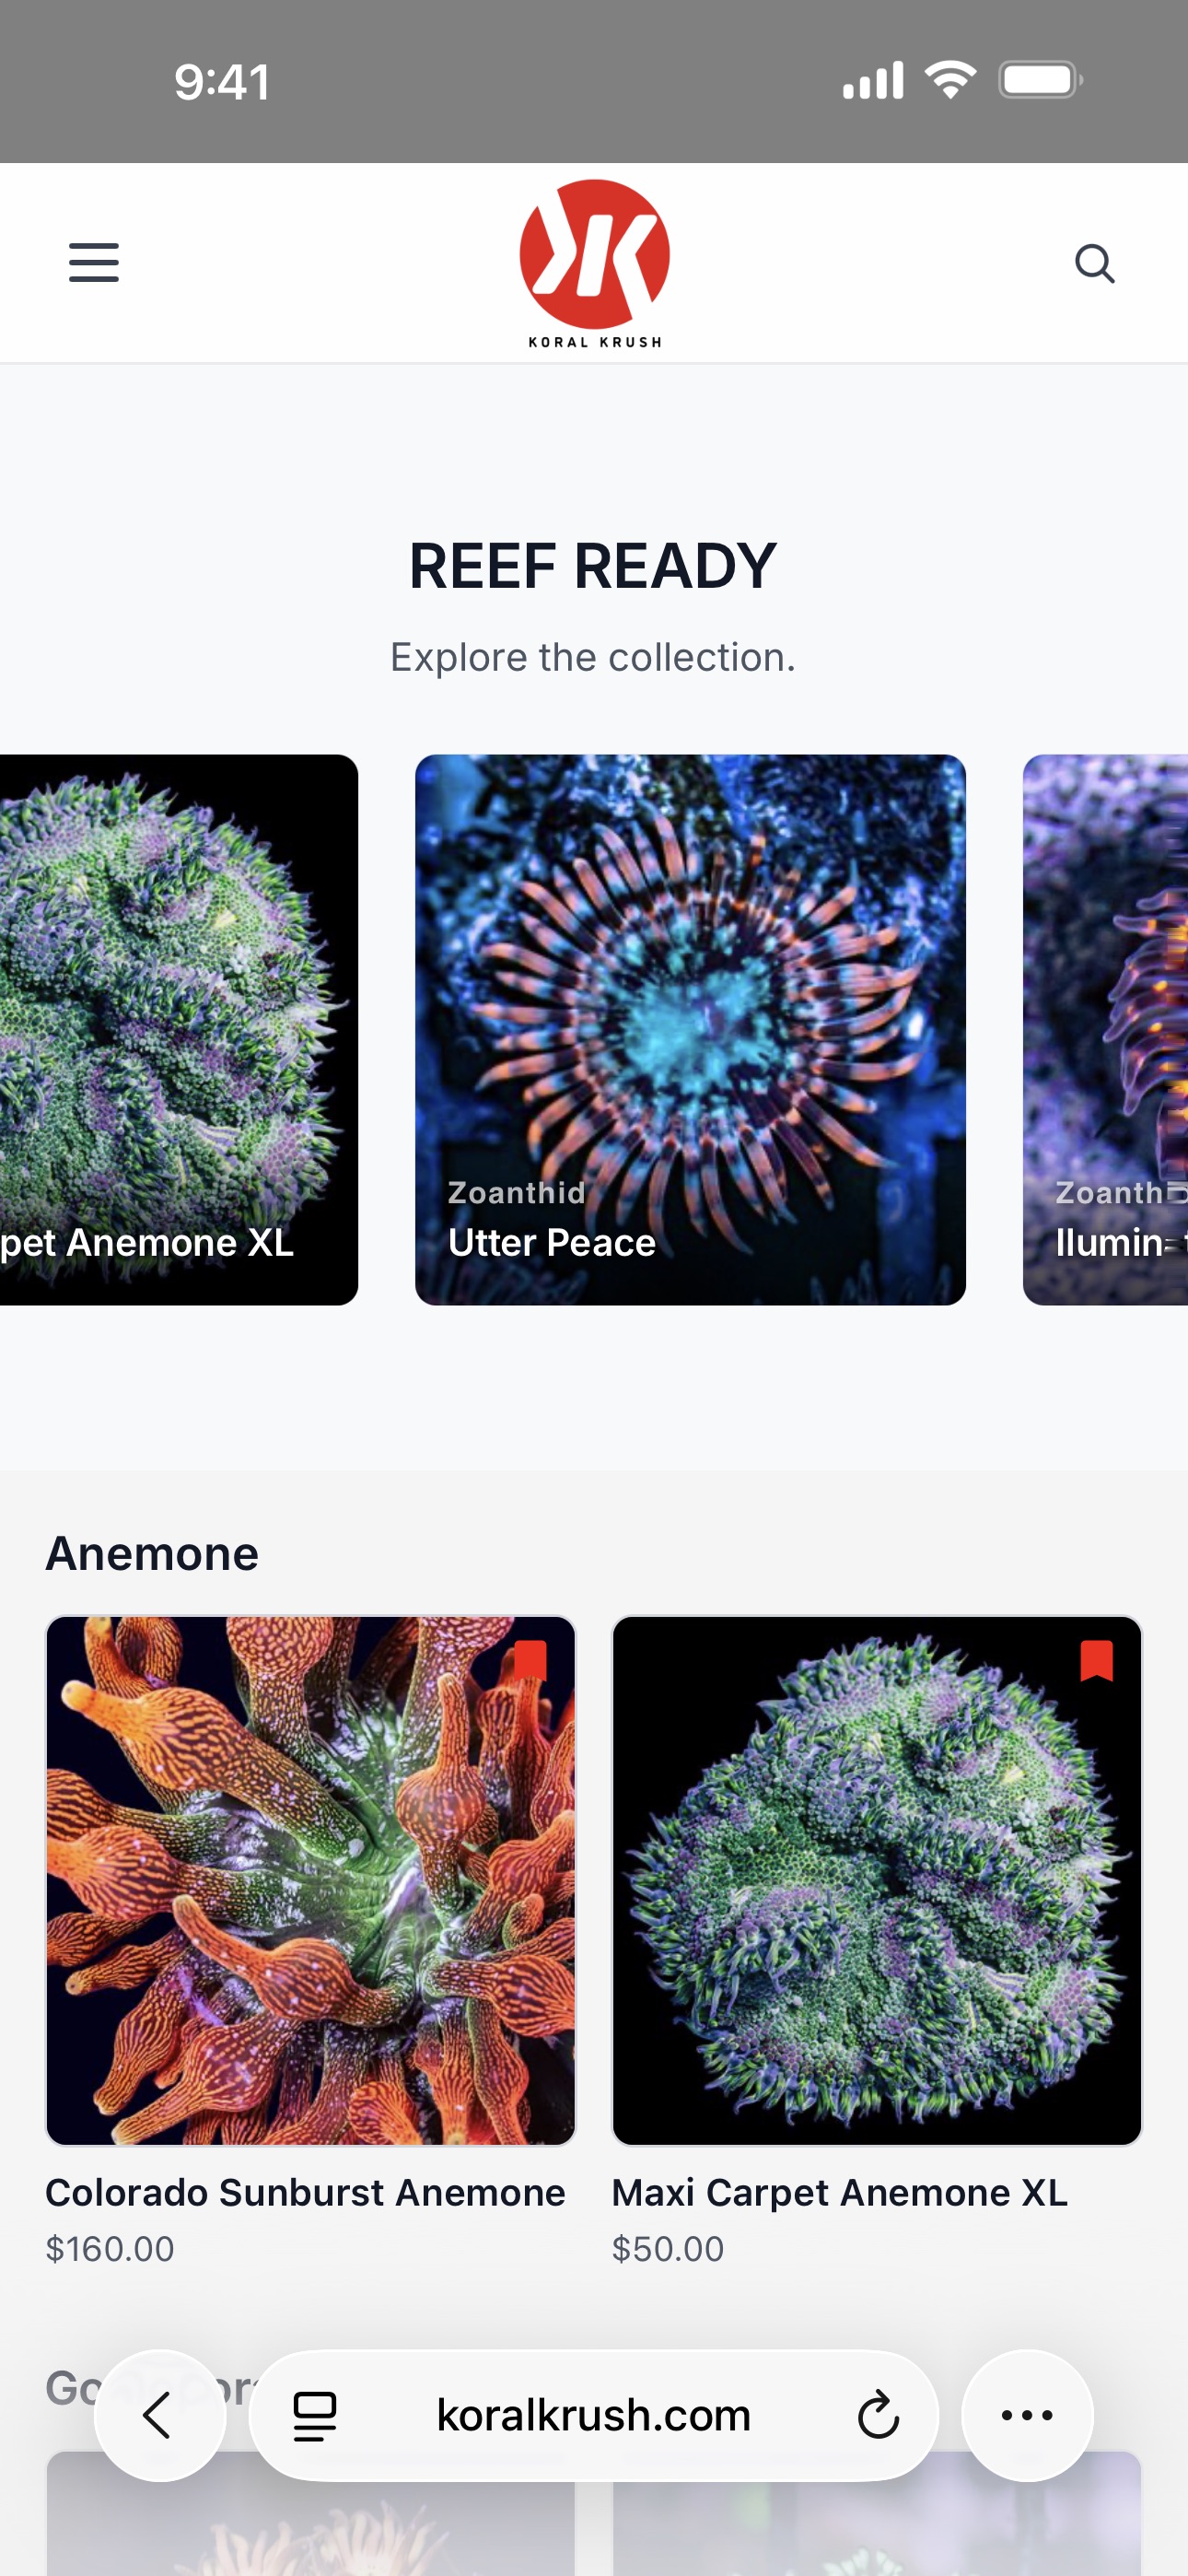
Task: Open the browser three-dot more menu
Action: click(1027, 2415)
